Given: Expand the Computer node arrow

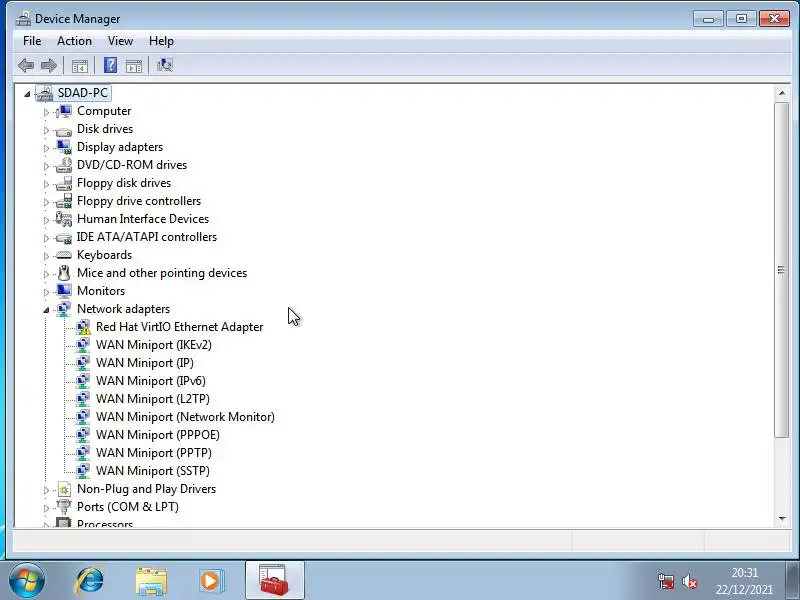Looking at the screenshot, I should (x=46, y=112).
